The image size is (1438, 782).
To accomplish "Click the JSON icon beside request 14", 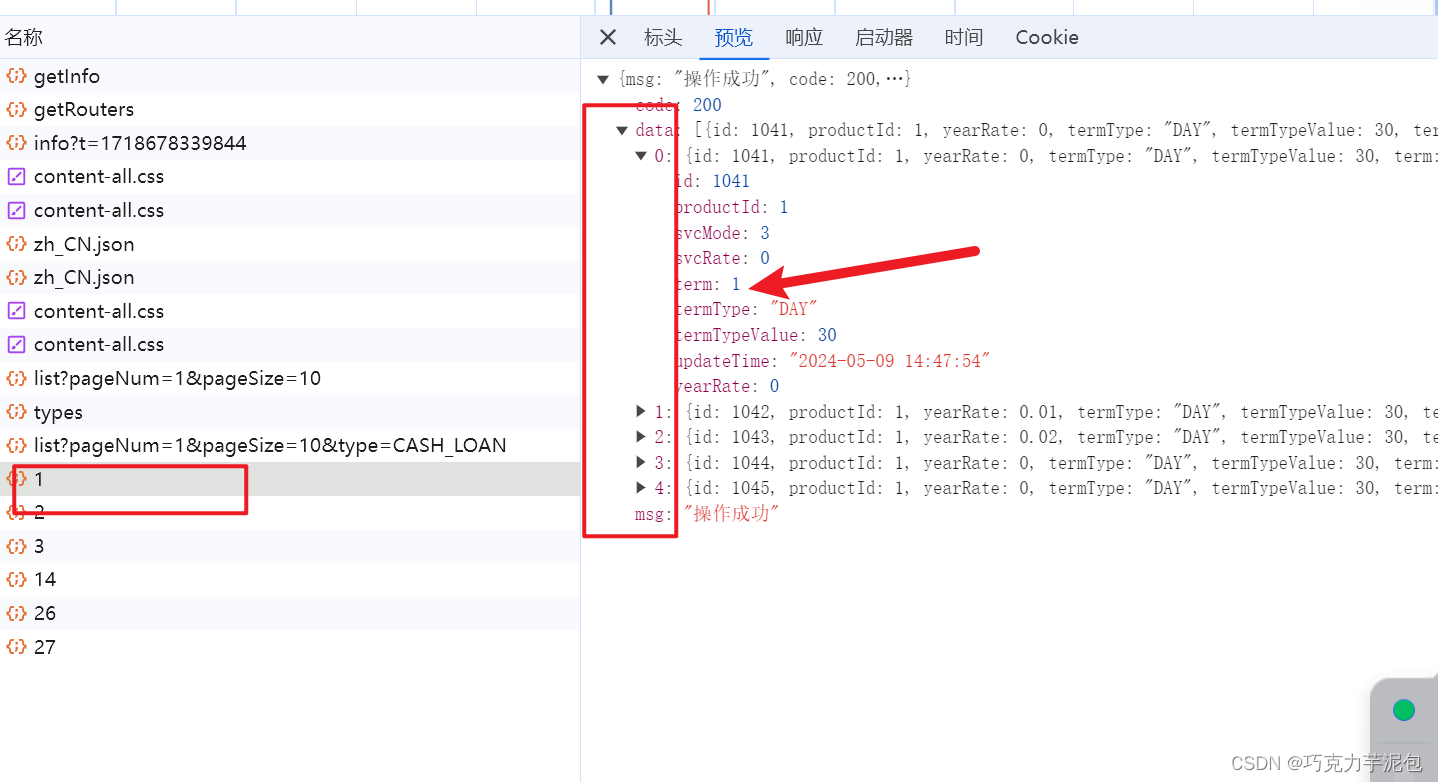I will coord(16,579).
